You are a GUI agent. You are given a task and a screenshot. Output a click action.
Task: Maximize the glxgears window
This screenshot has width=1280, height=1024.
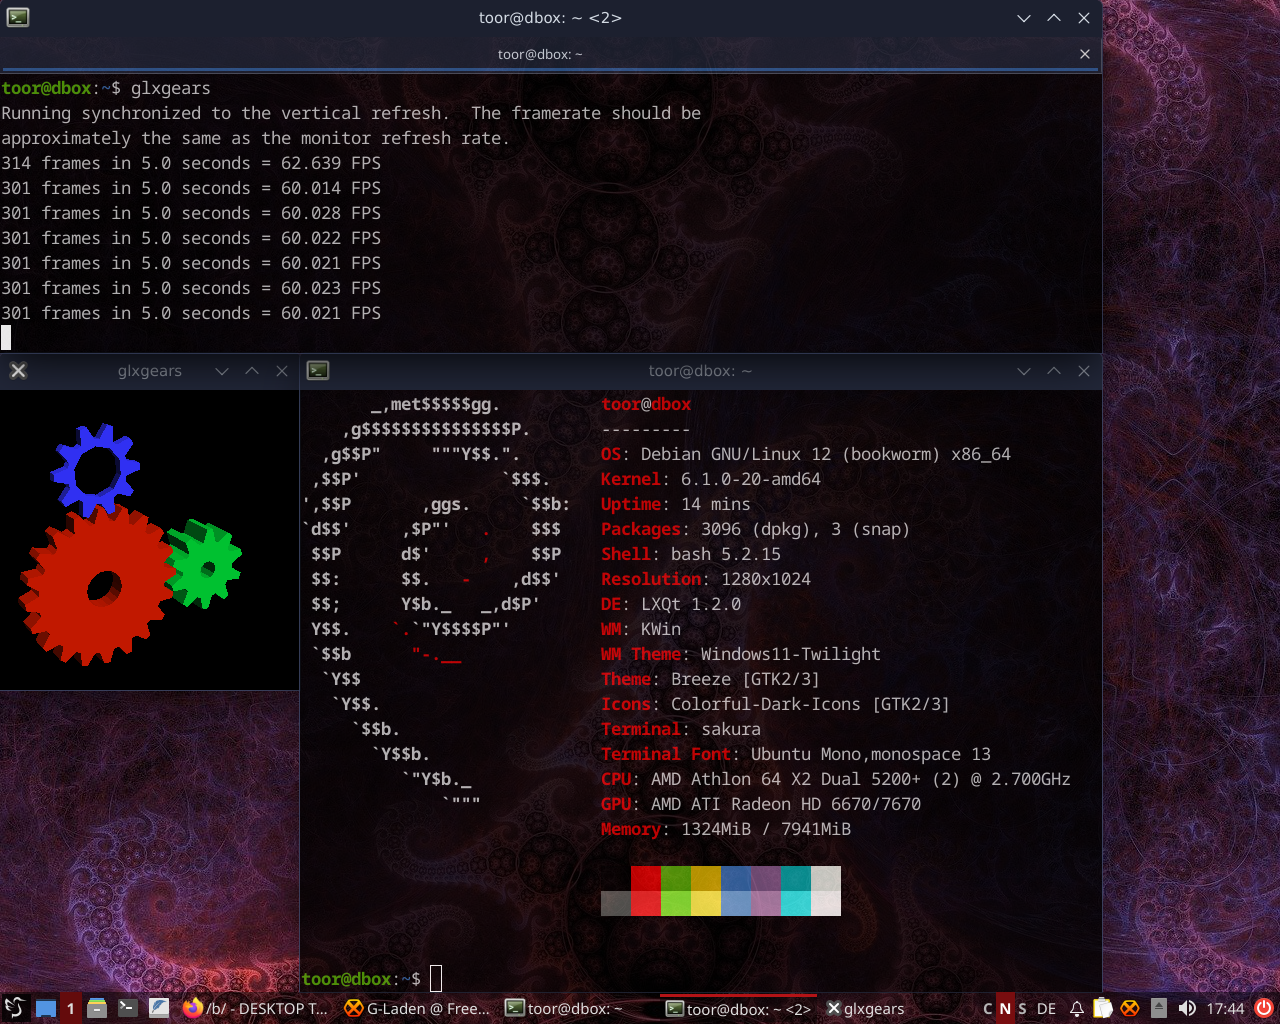pyautogui.click(x=252, y=371)
